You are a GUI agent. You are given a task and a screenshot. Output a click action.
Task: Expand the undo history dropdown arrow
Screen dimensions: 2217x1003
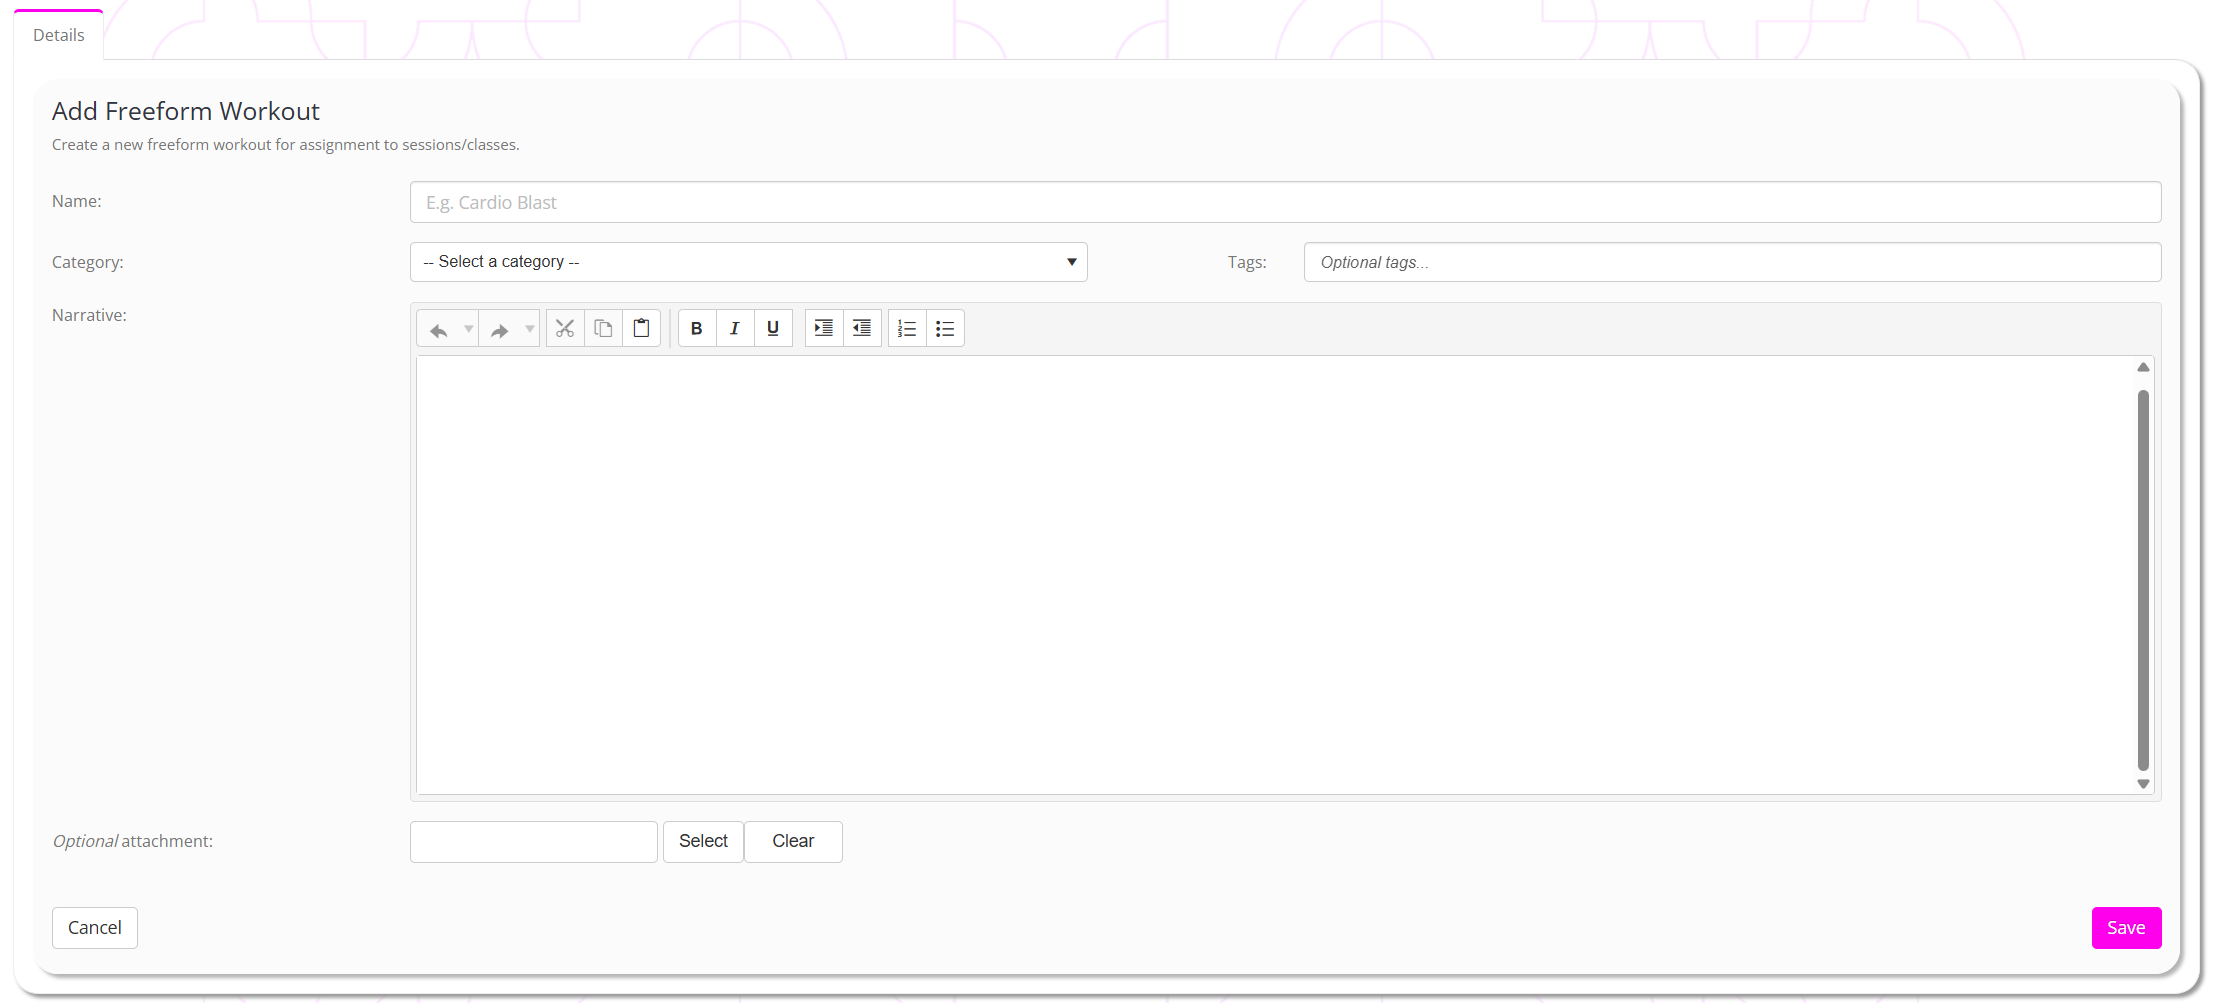tap(468, 329)
